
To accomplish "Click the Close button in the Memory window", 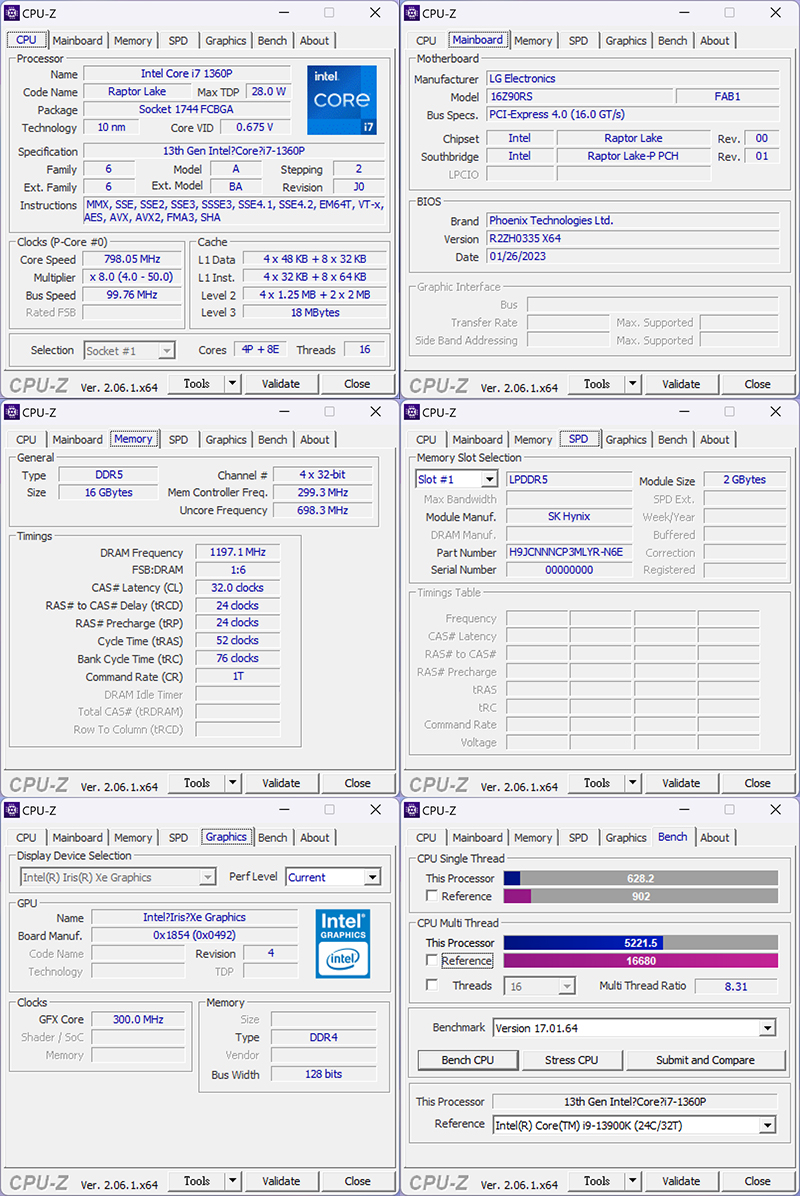I will (358, 783).
